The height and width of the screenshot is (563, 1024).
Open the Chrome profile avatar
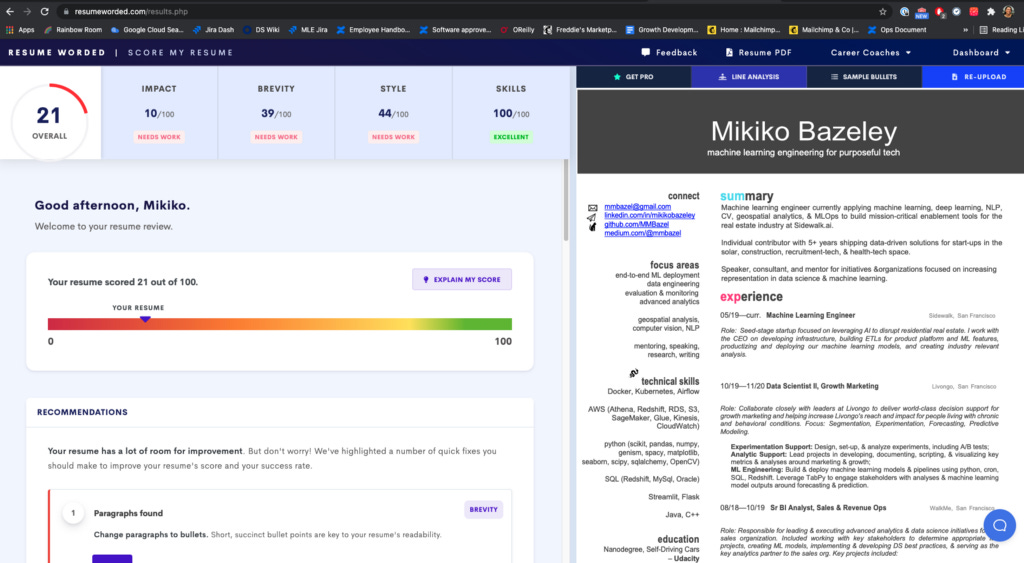1008,11
